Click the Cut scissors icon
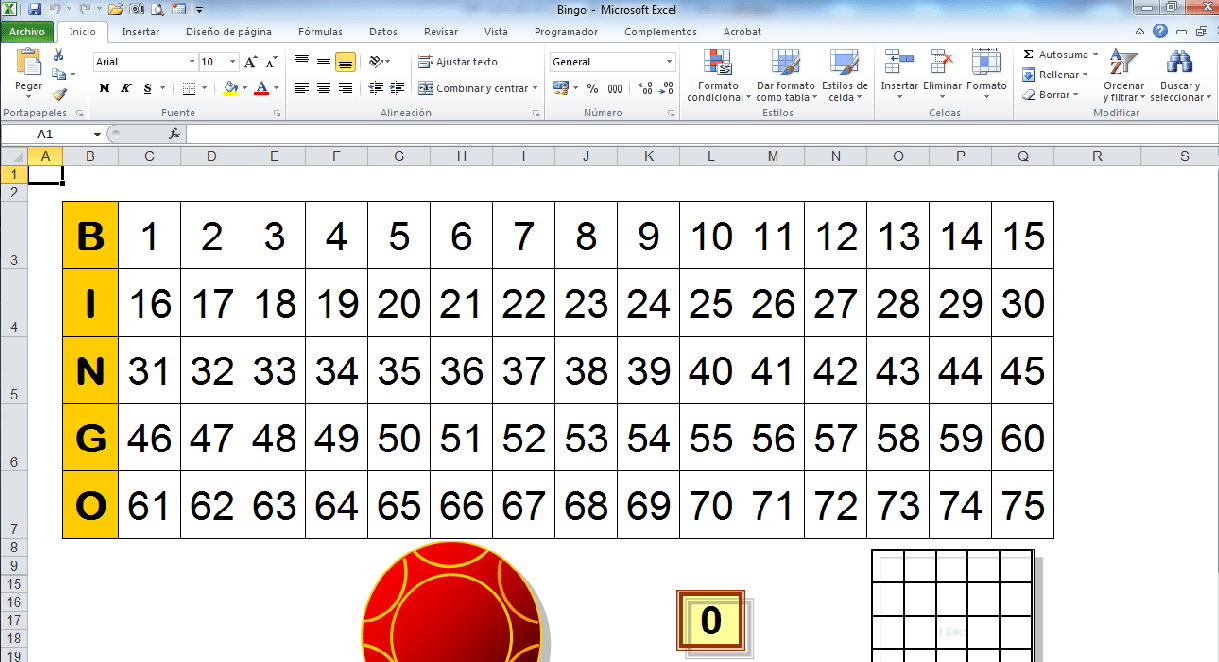1219x662 pixels. [59, 55]
